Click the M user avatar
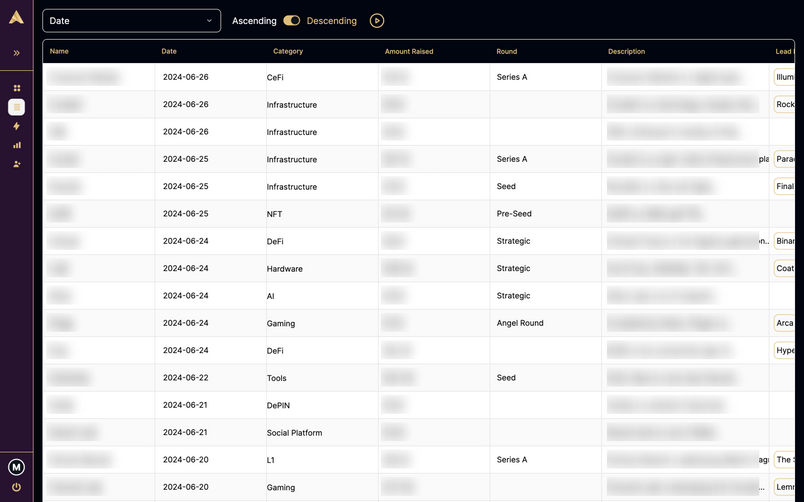The width and height of the screenshot is (804, 502). [x=16, y=467]
